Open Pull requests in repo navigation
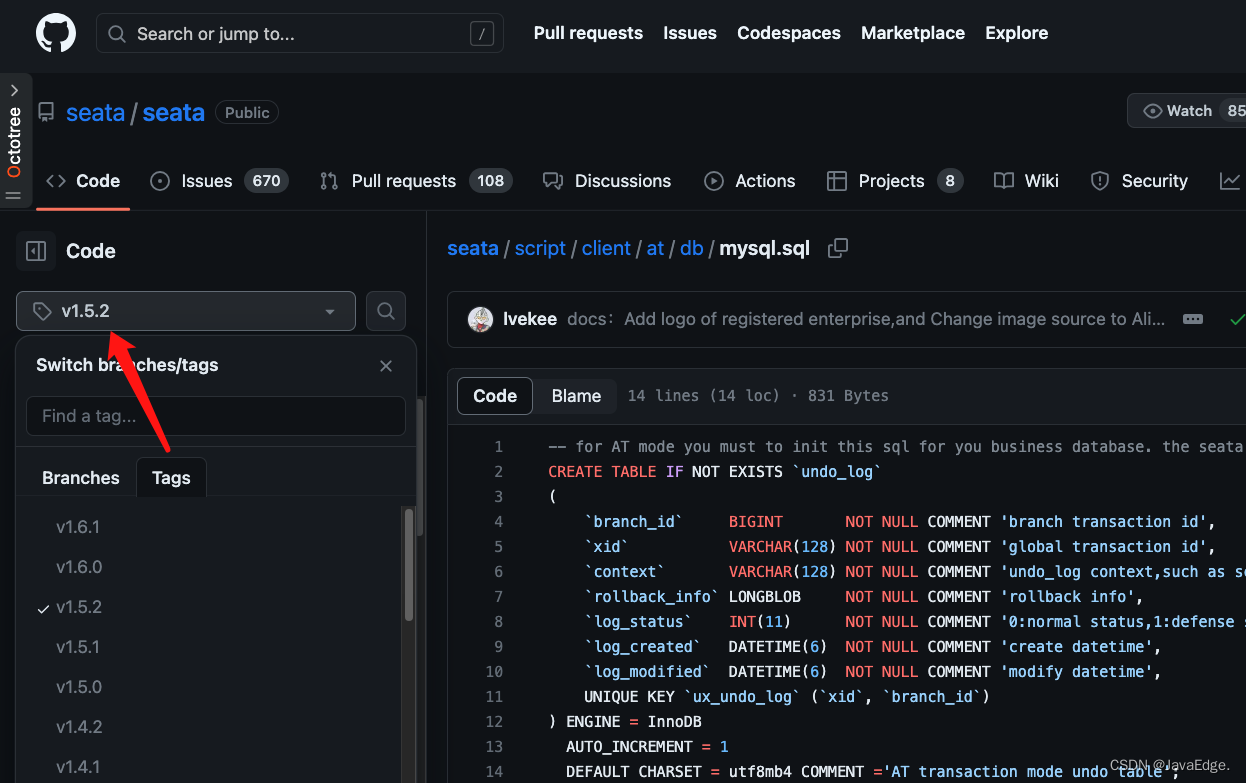This screenshot has width=1246, height=783. [404, 181]
